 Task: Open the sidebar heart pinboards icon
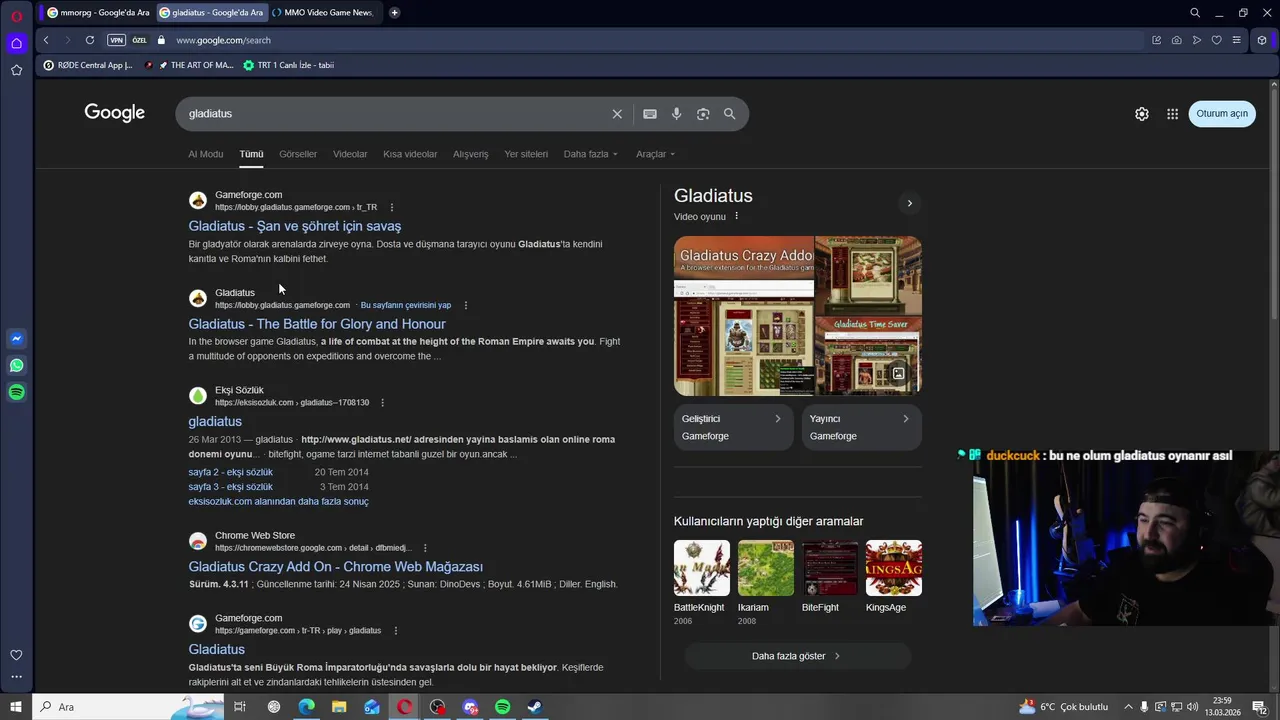(x=16, y=655)
